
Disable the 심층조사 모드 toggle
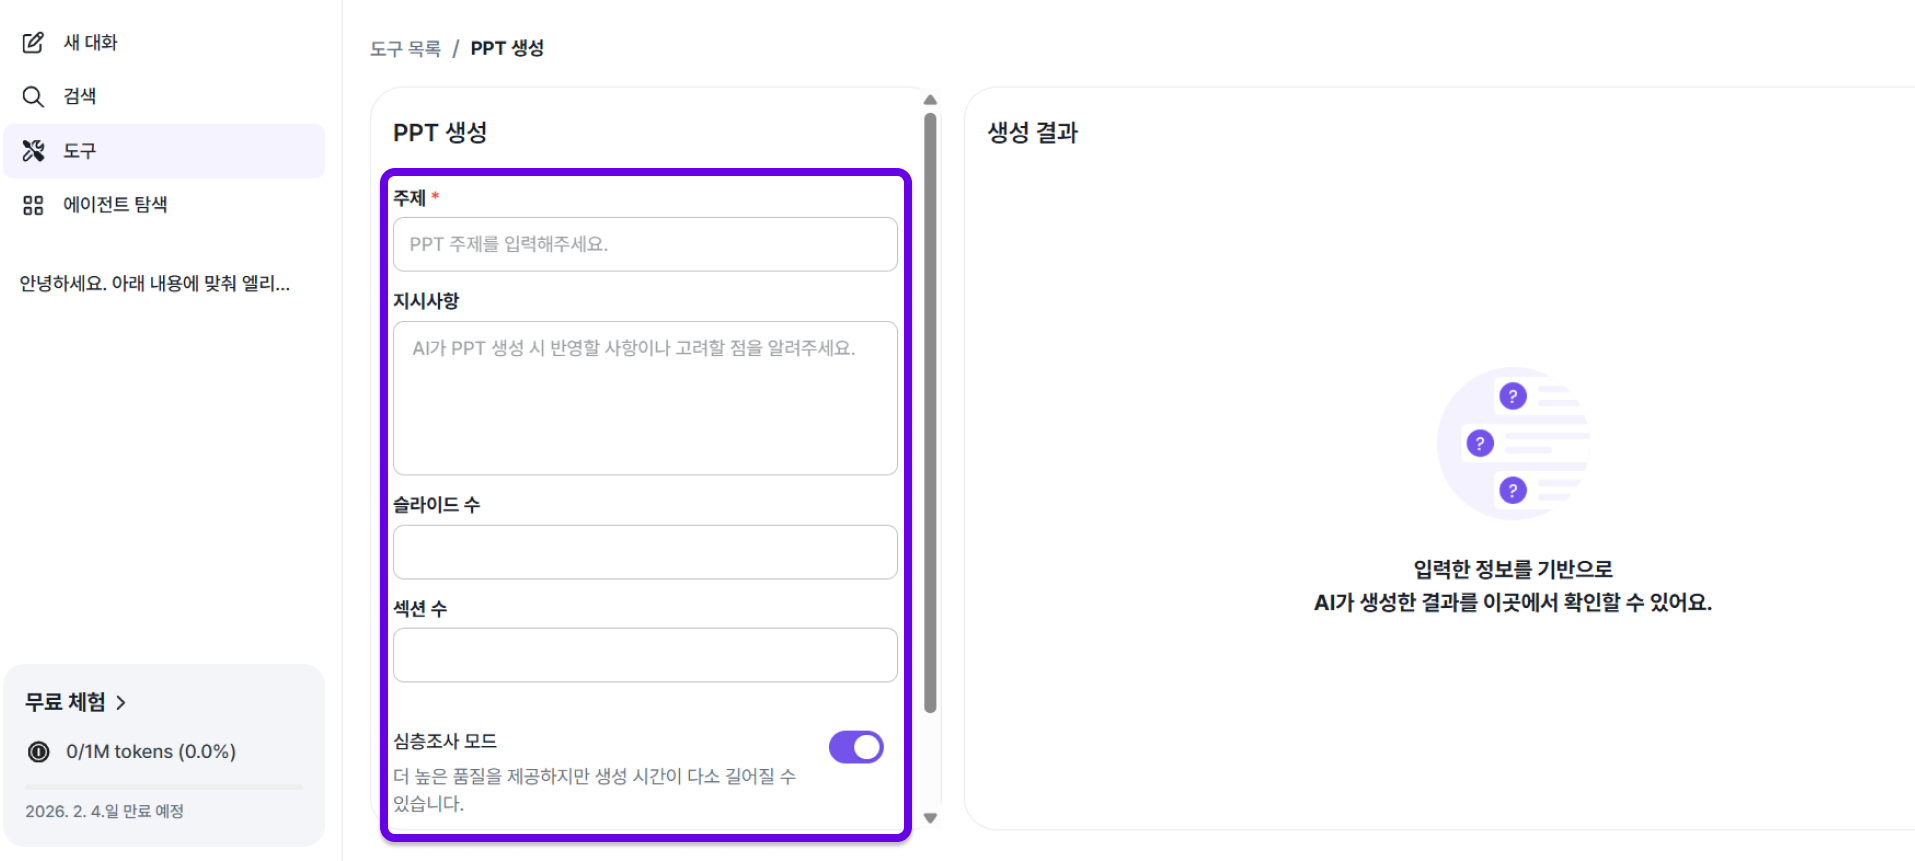pos(856,747)
